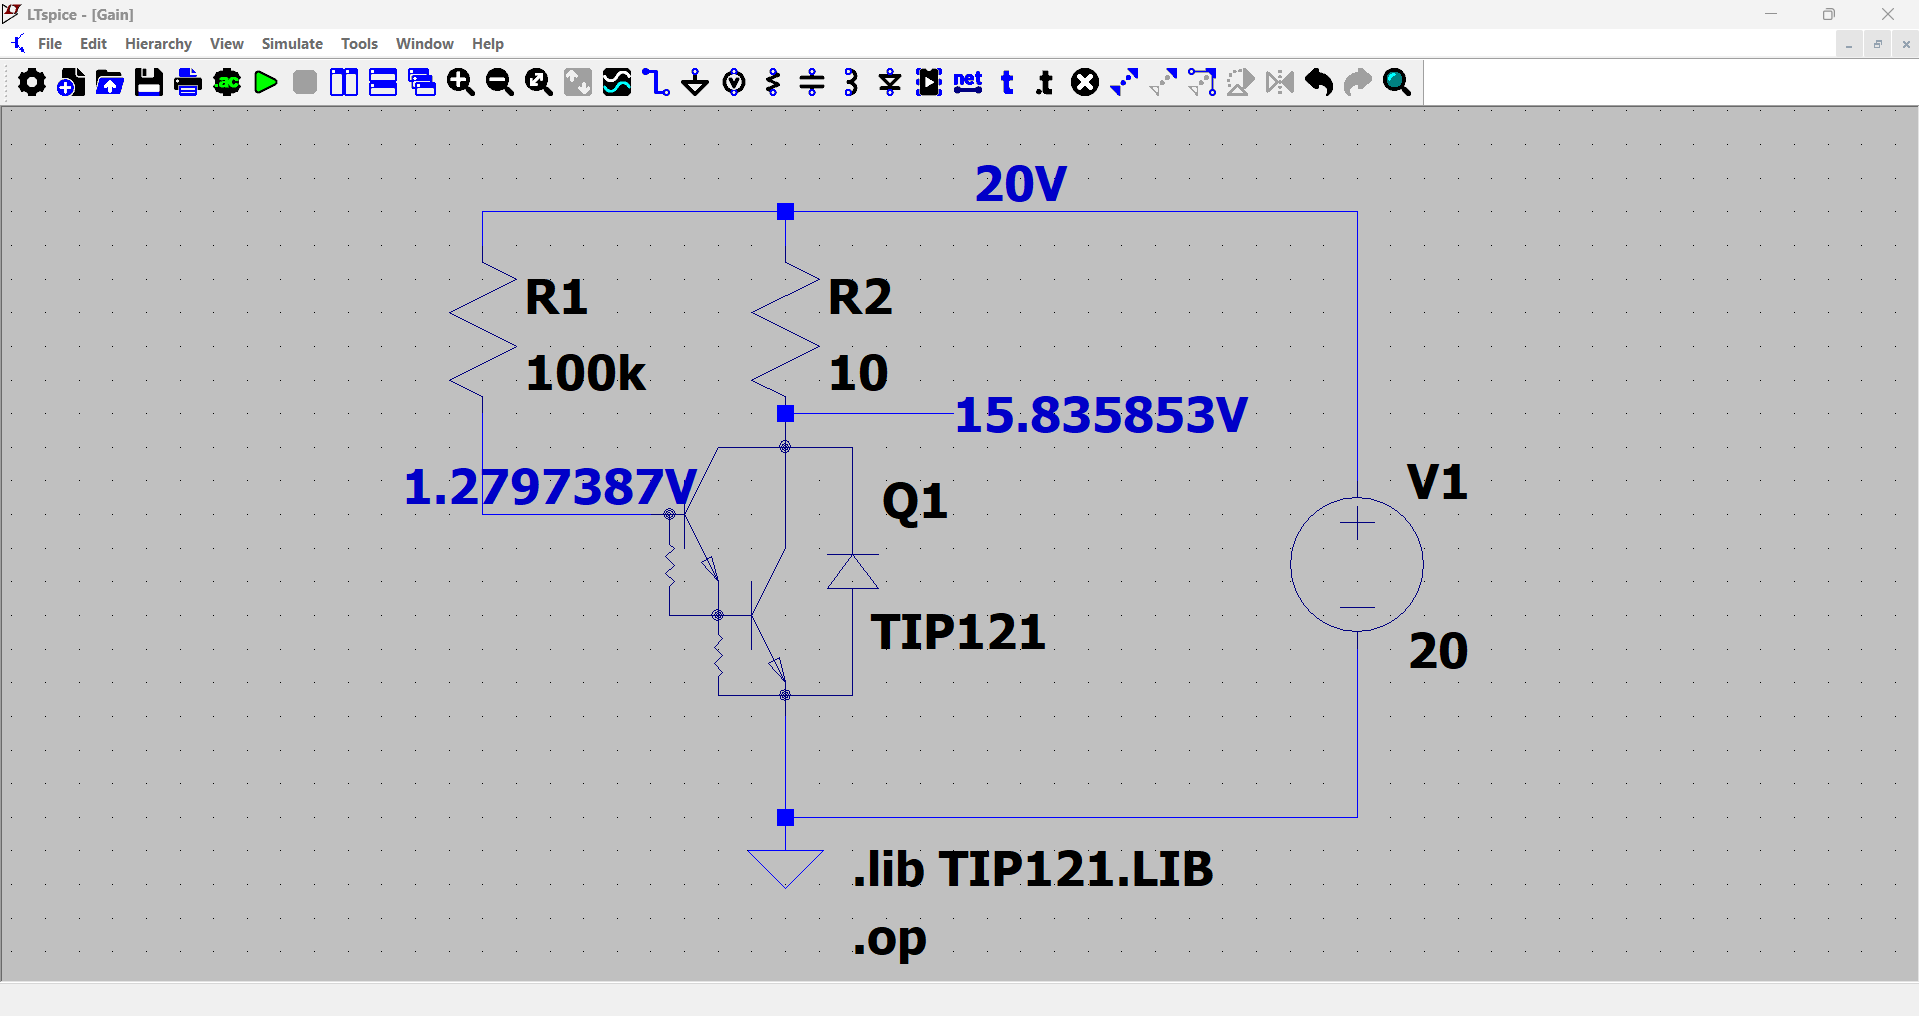Click the ground symbol on schematic
This screenshot has height=1016, width=1919.
[785, 868]
